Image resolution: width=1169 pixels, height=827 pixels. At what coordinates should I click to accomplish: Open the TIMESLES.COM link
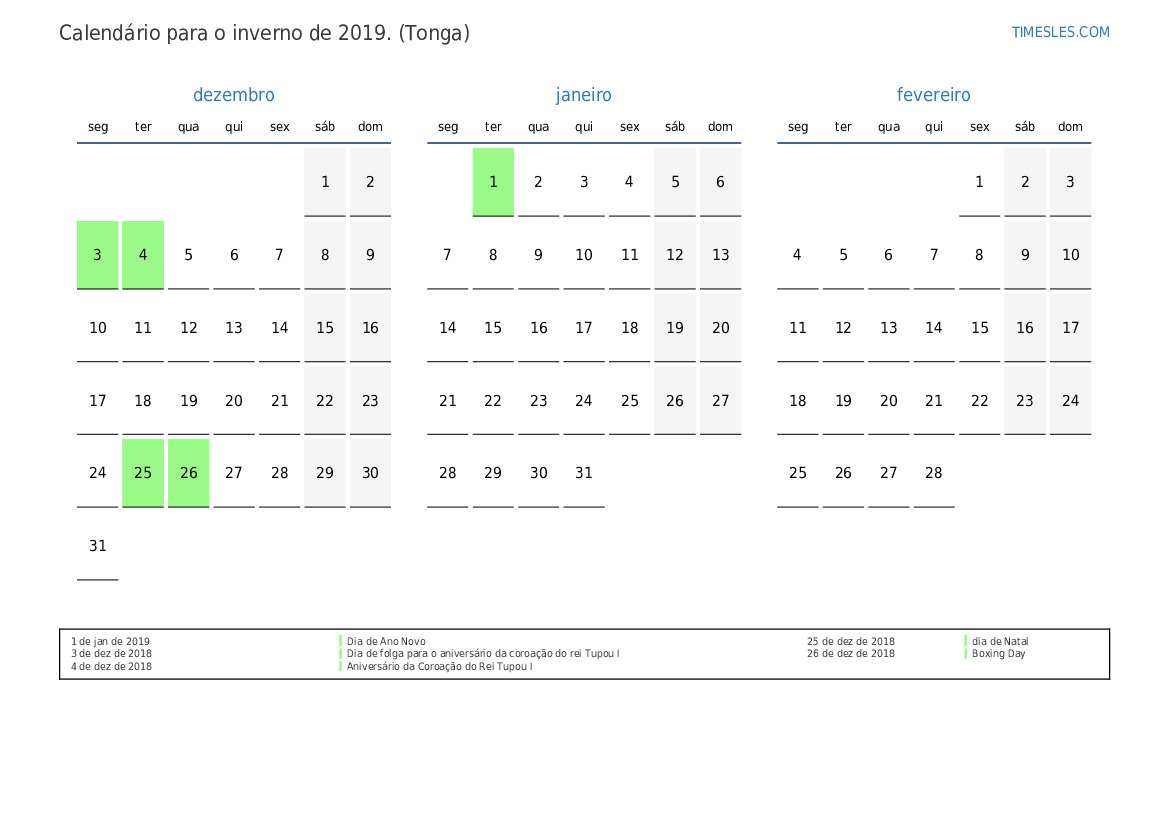1060,32
